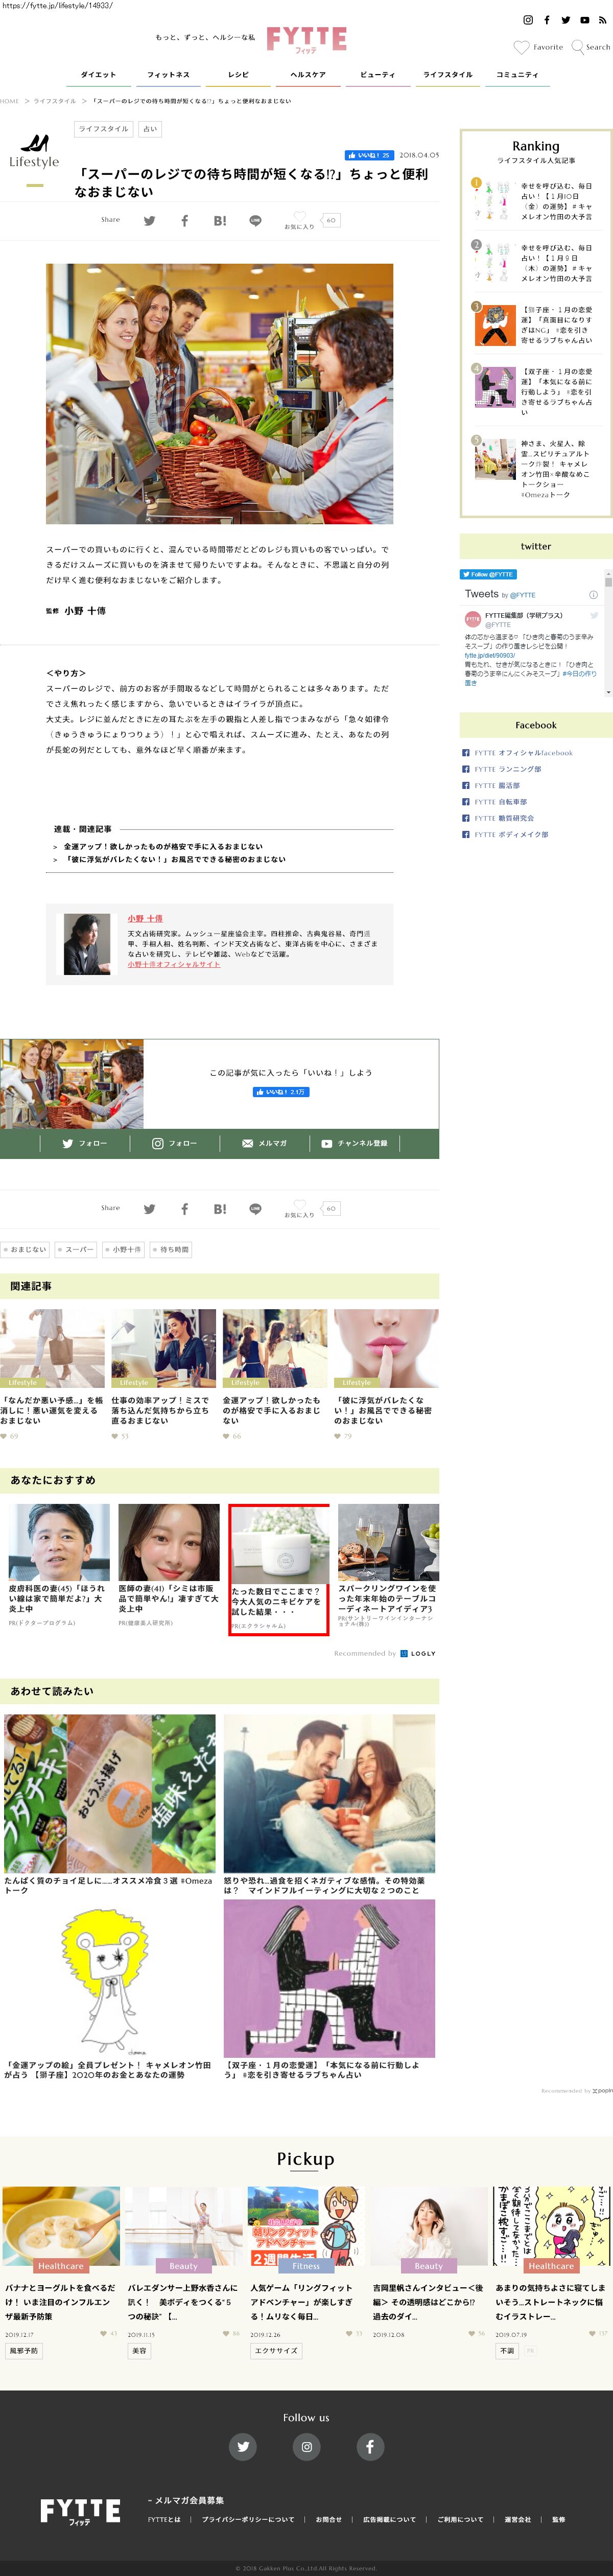The width and height of the screenshot is (613, 2576).
Task: Toggle the お気に入り heart under the title
Action: coord(299,217)
